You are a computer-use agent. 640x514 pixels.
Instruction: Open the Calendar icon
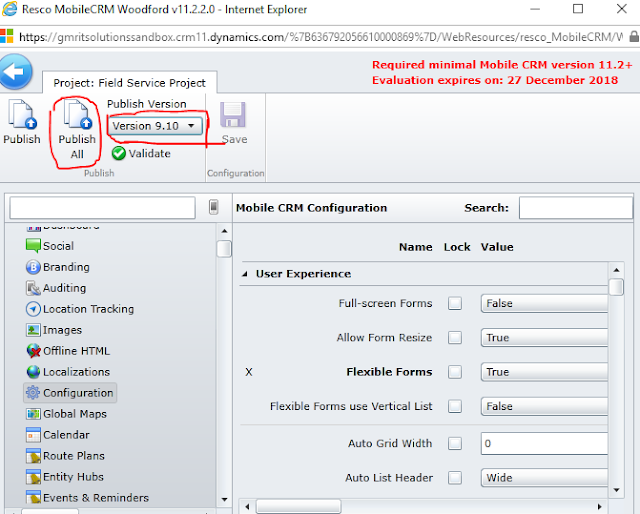[33, 435]
